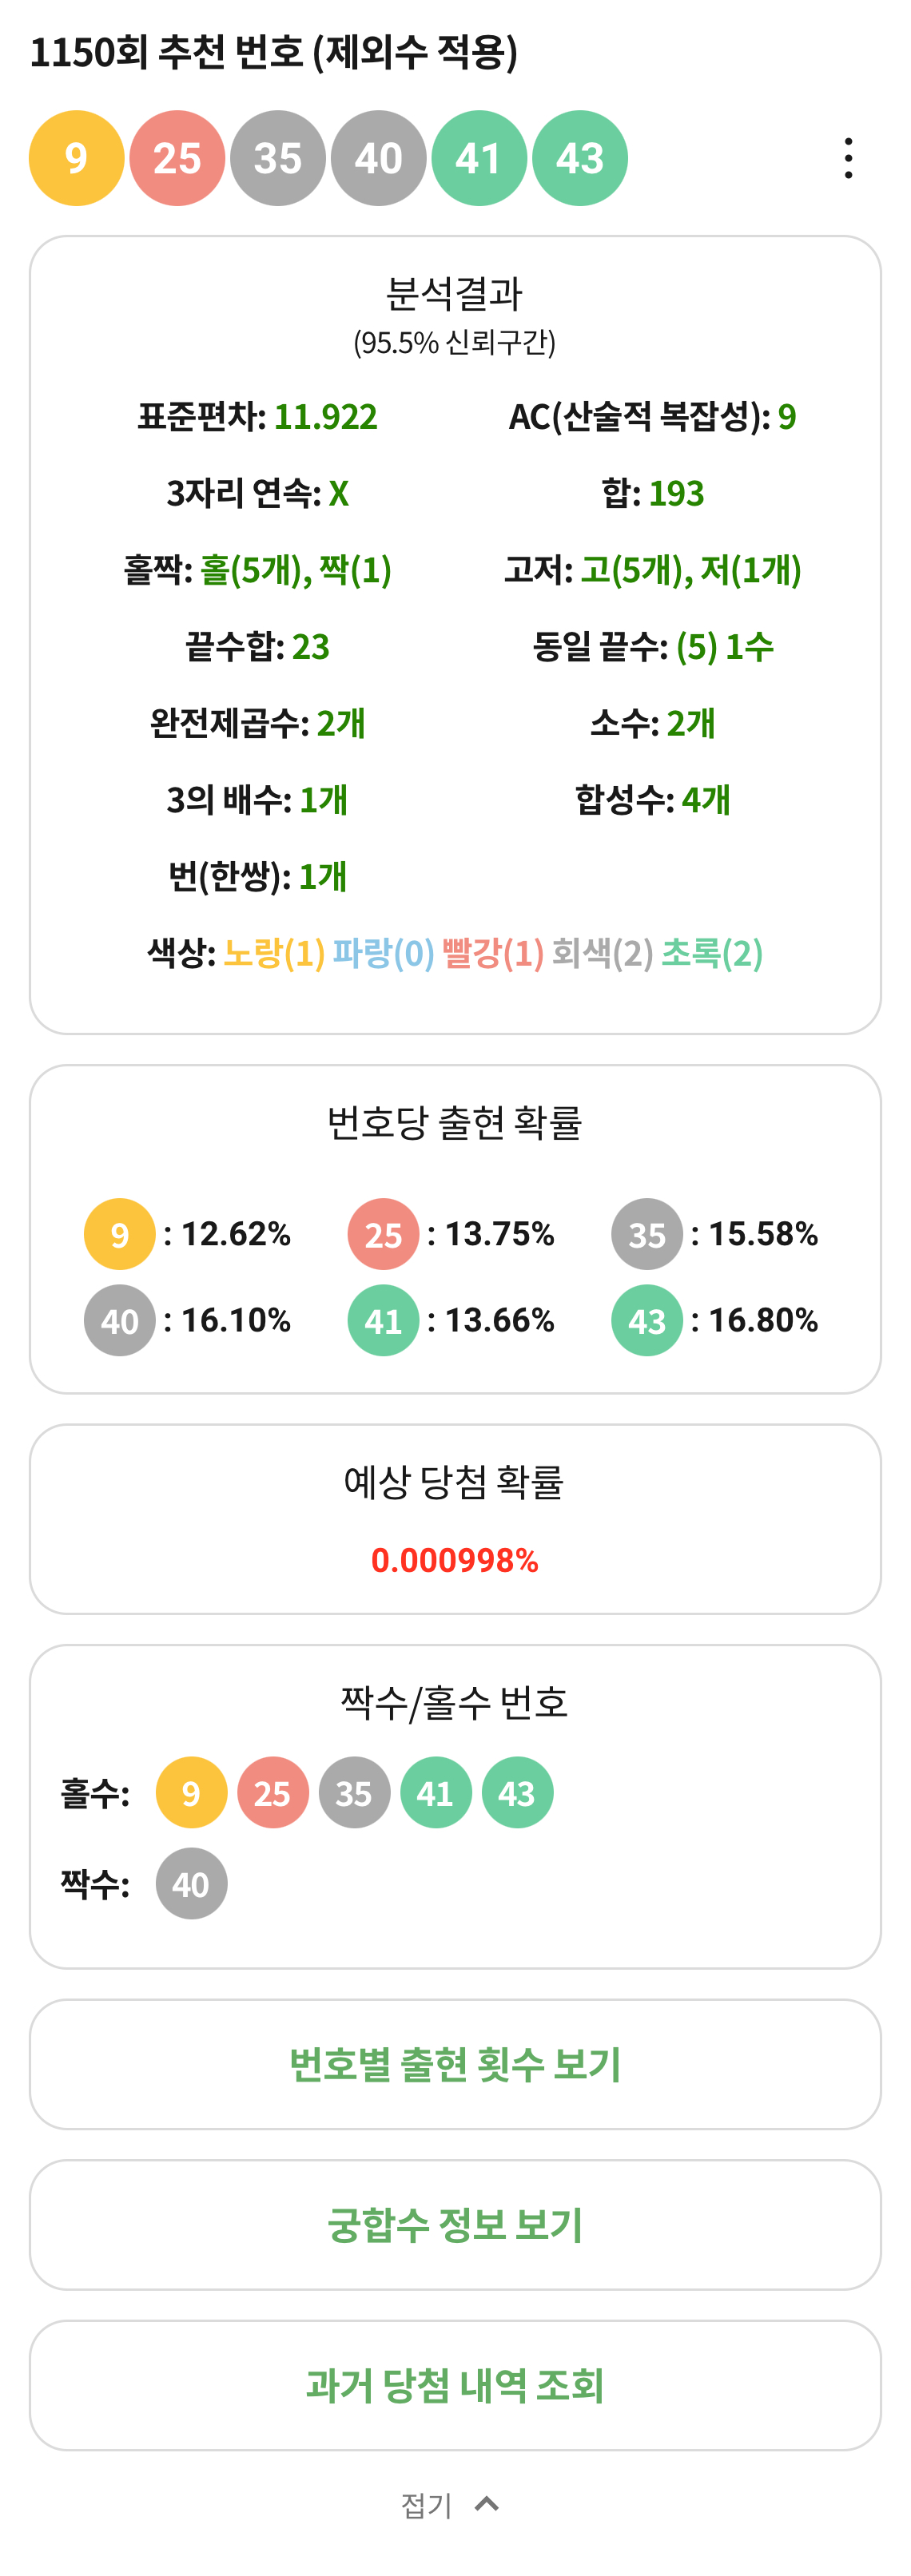Select the 9 ball showing 12.62% probability
The width and height of the screenshot is (911, 2576).
(120, 1234)
